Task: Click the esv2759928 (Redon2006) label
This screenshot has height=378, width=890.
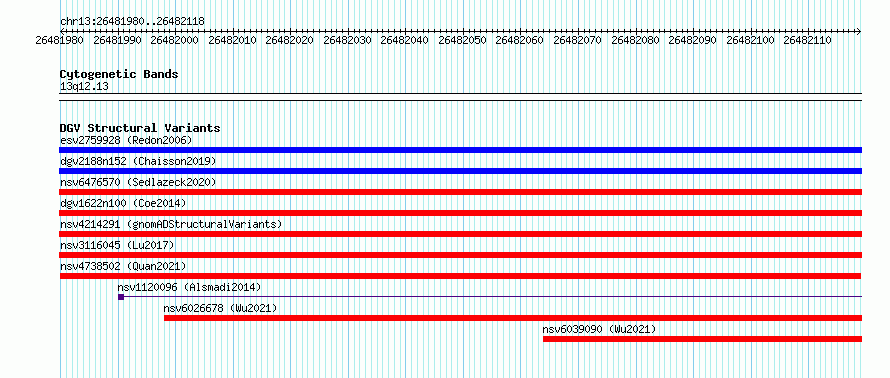Action: pyautogui.click(x=126, y=140)
